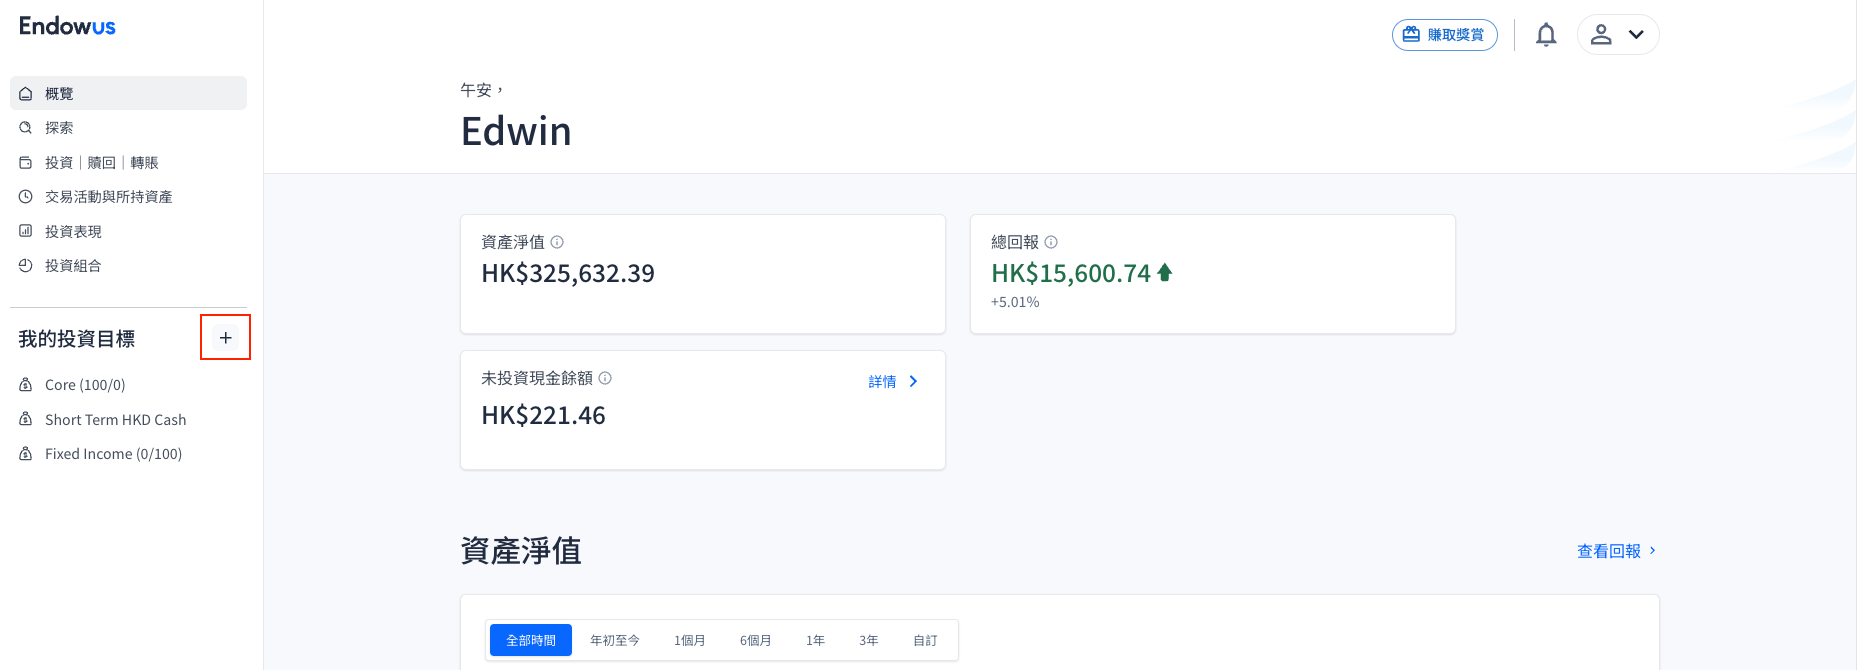Switch to the 年初至今 time range
The width and height of the screenshot is (1857, 670).
pos(614,640)
